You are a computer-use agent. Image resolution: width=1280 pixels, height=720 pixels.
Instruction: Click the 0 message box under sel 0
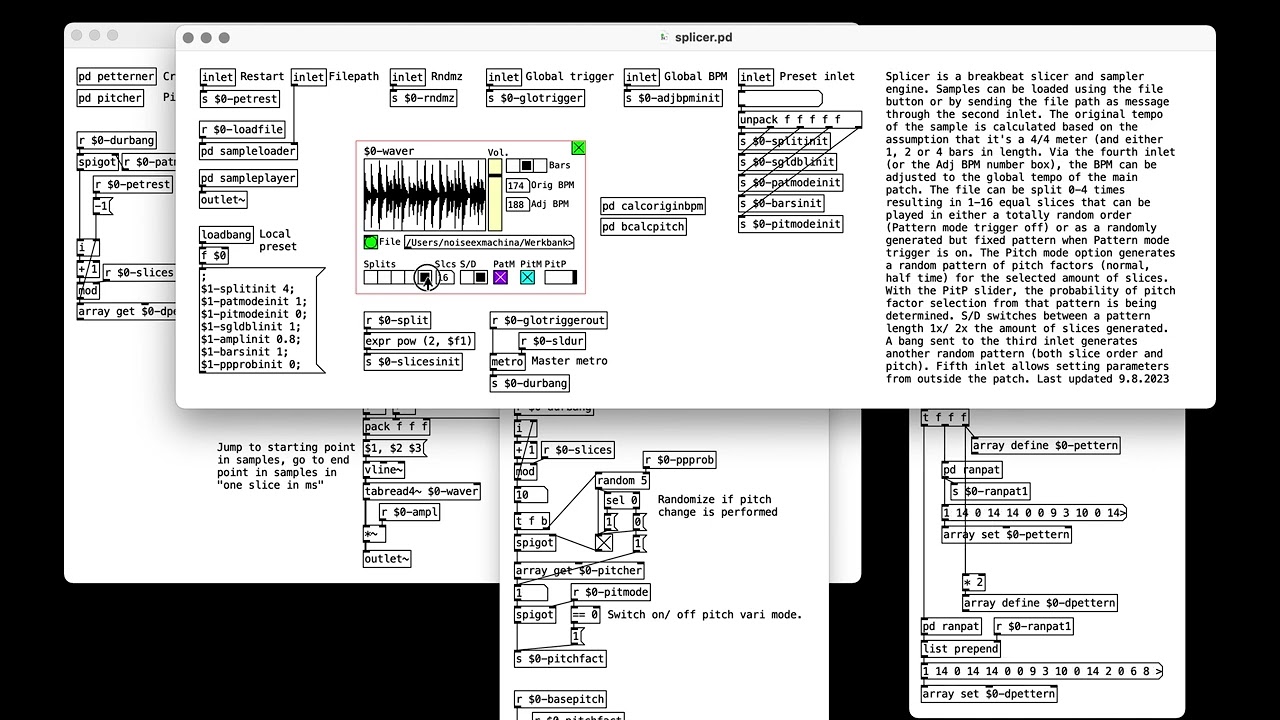point(640,522)
